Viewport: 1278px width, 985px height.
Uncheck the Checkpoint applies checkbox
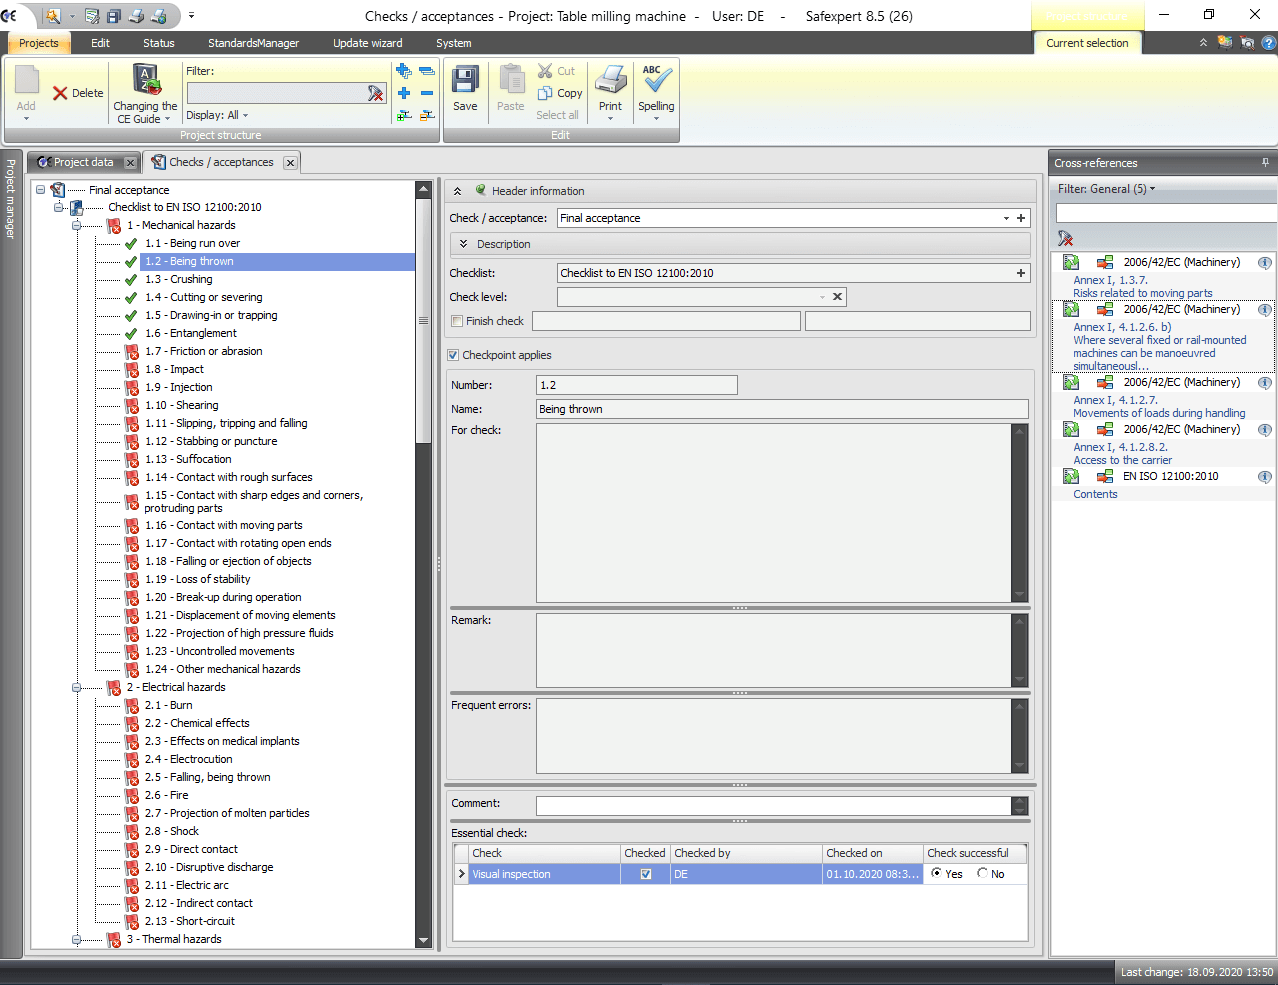click(x=454, y=355)
